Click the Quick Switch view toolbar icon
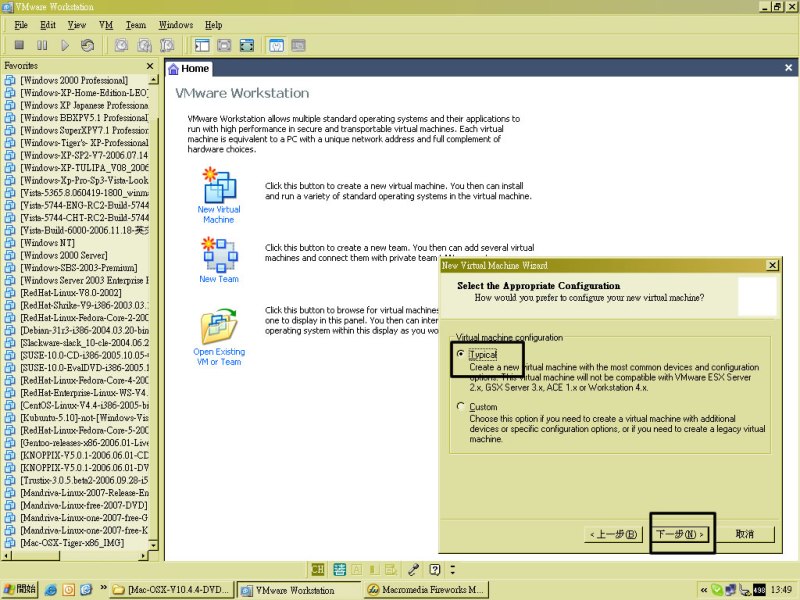The image size is (800, 600). tap(224, 45)
